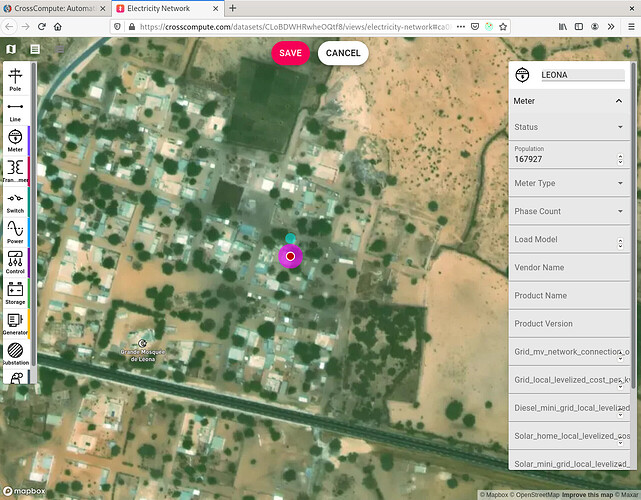
Task: Open Maxar attribution link
Action: tap(627, 495)
